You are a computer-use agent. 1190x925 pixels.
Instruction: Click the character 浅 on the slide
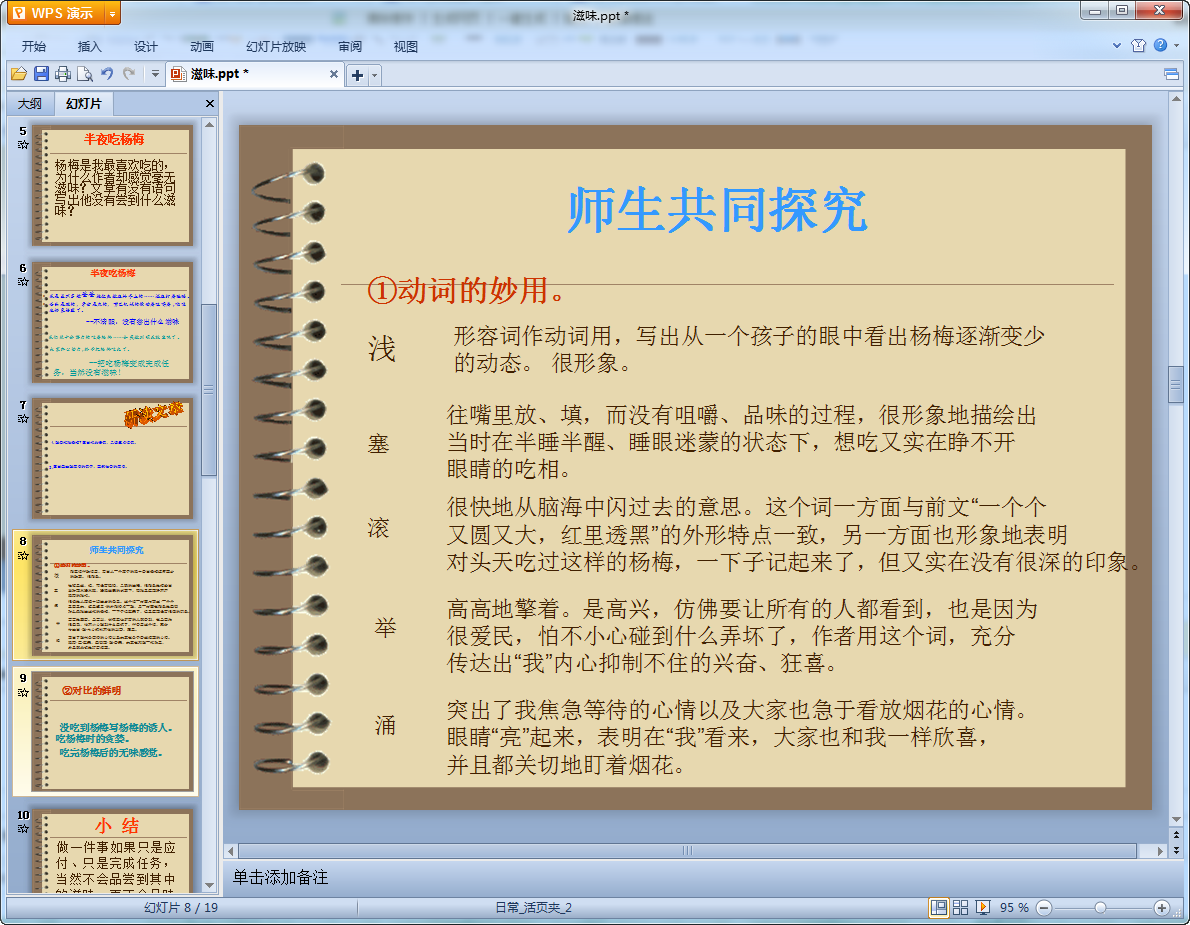(382, 349)
